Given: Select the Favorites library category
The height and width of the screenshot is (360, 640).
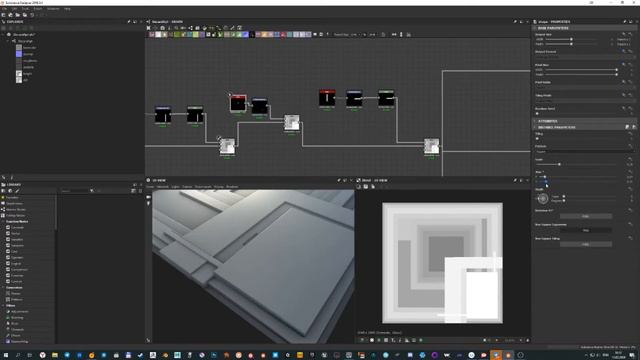Looking at the screenshot, I should (12, 198).
